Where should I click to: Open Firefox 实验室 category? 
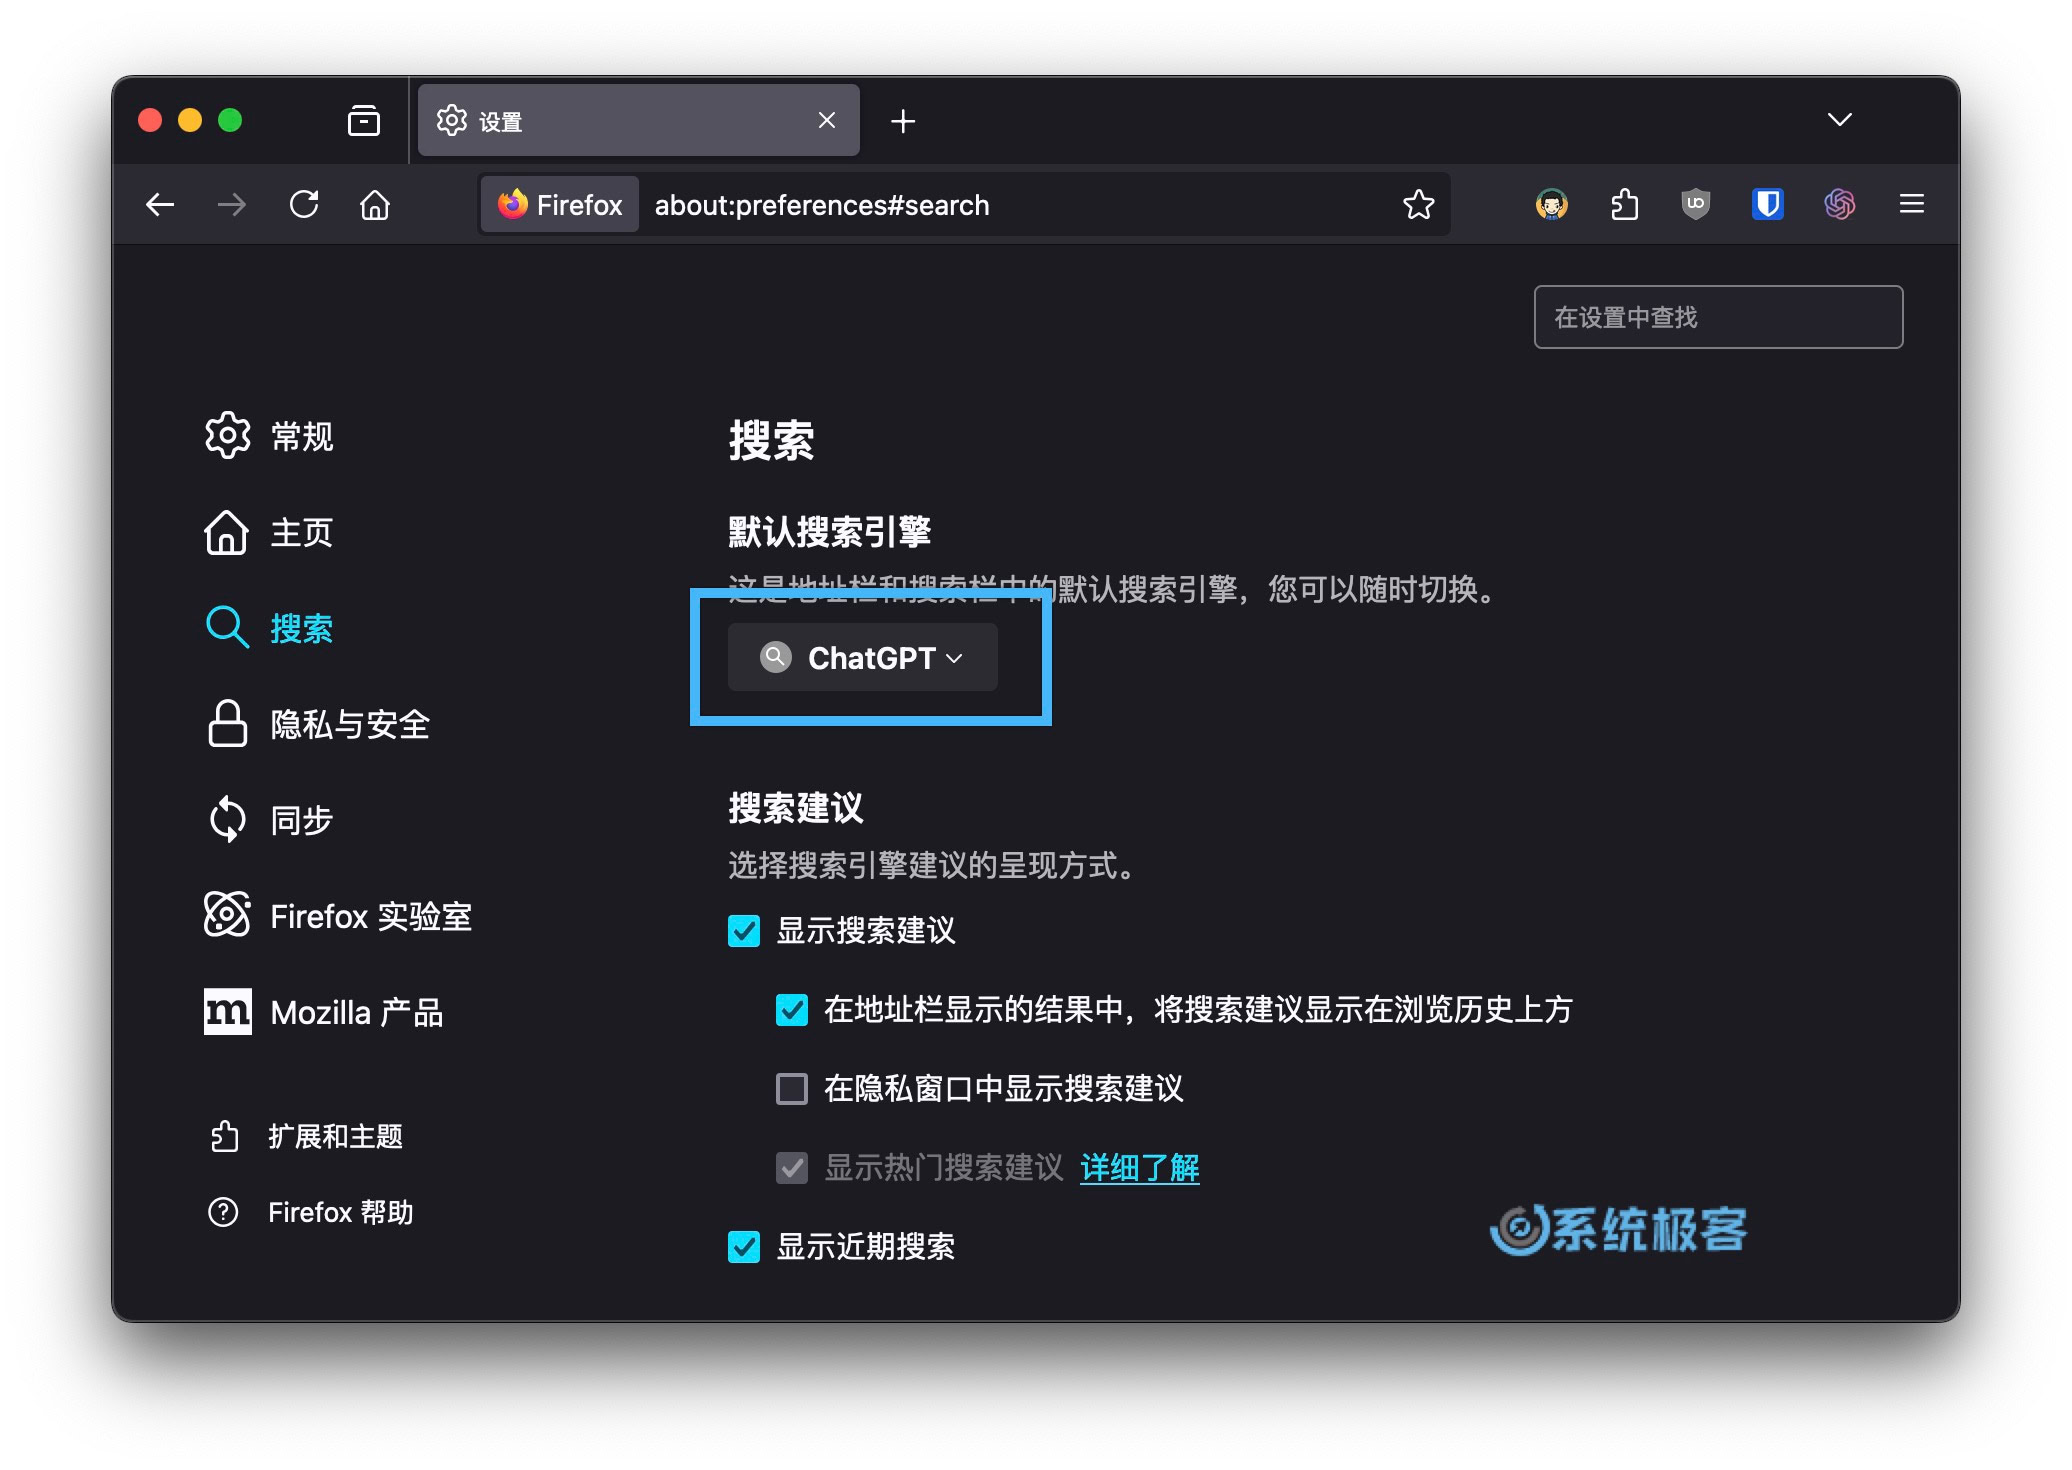338,916
